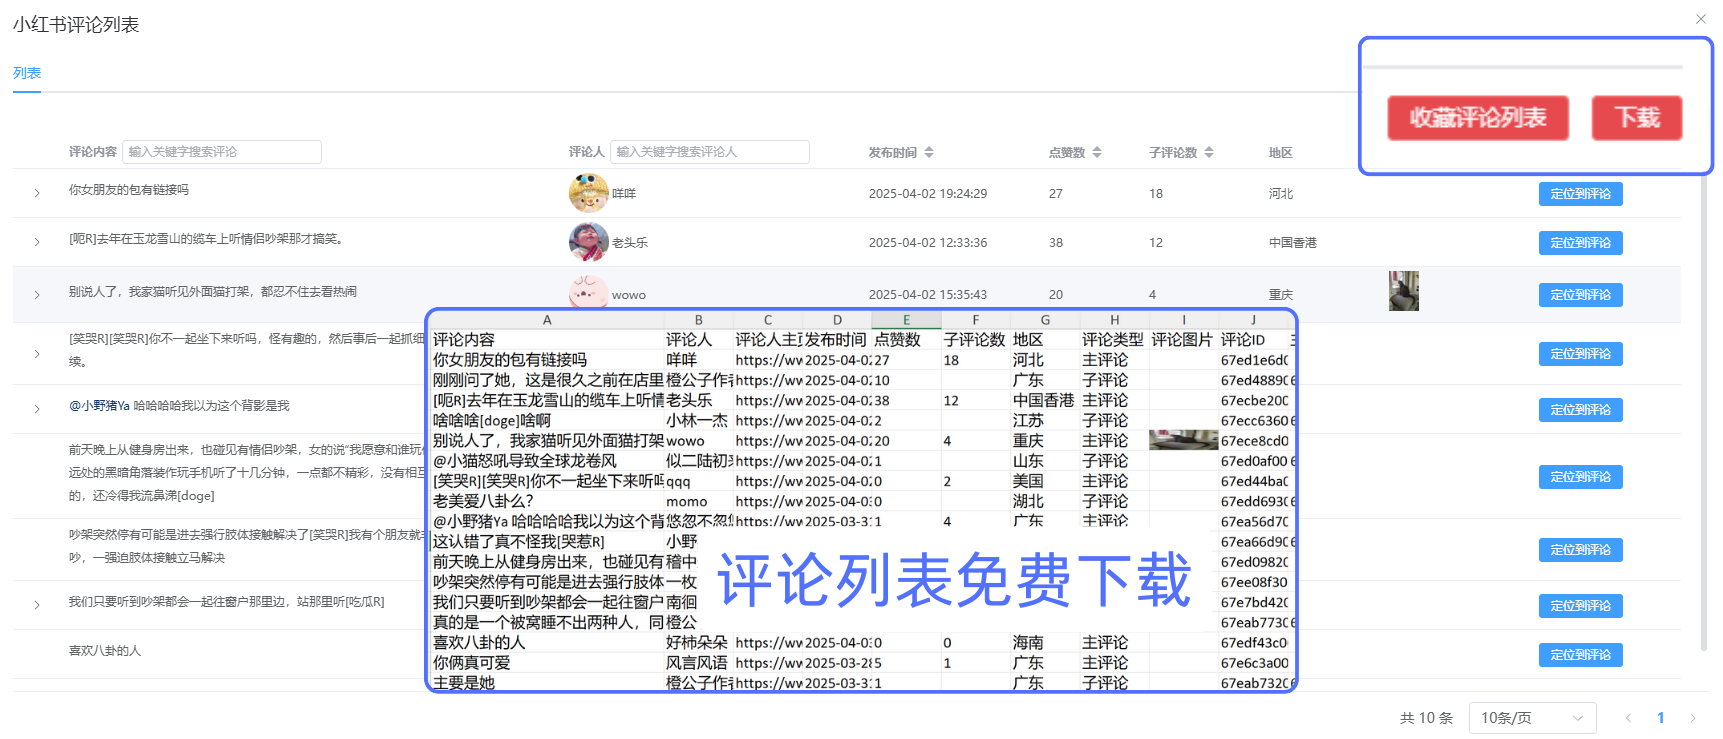The image size is (1723, 739).
Task: Sort by 子评论数 column arrows
Action: click(x=1209, y=153)
